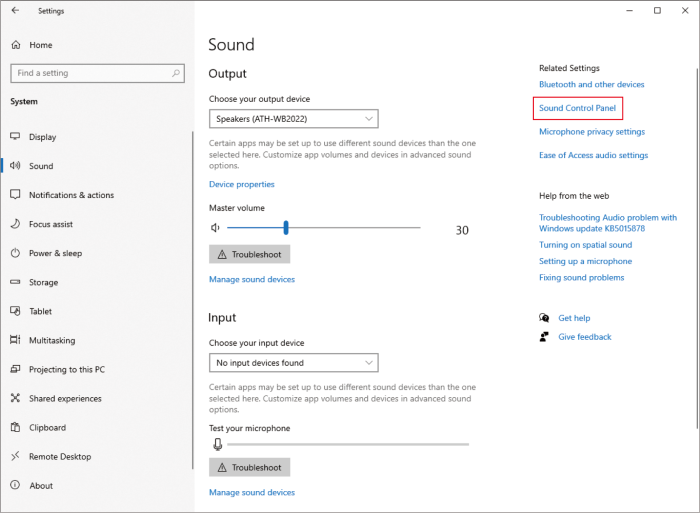Go to the Multitasking settings section
Viewport: 700px width, 513px height.
(52, 340)
